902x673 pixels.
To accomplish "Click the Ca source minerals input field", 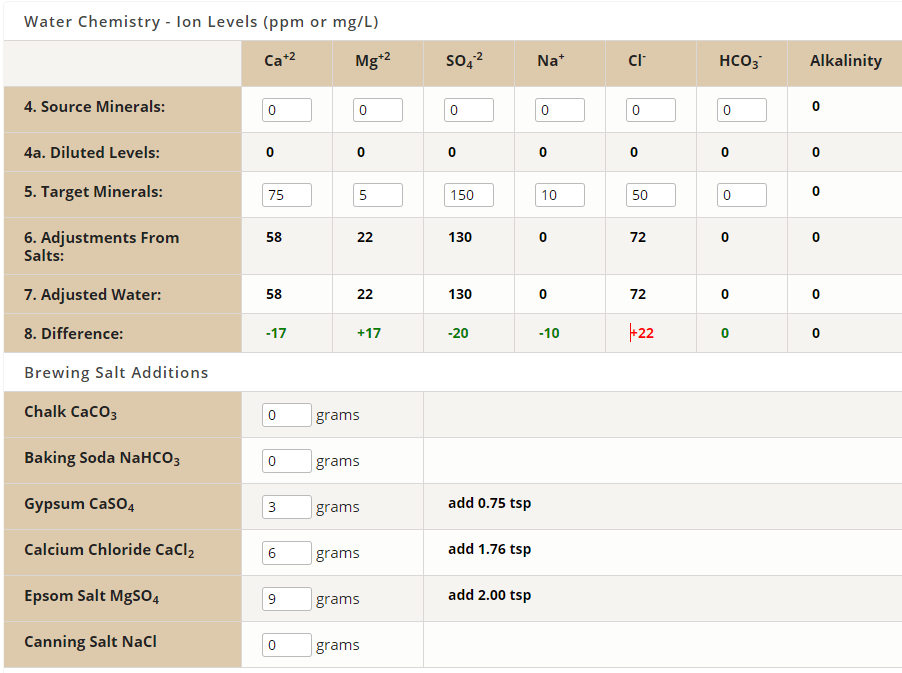I will [287, 110].
